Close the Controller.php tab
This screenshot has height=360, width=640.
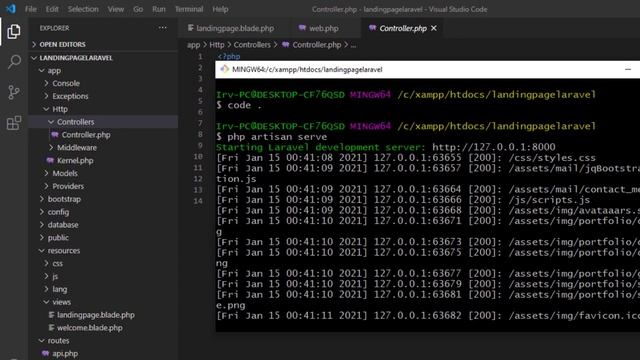point(434,28)
